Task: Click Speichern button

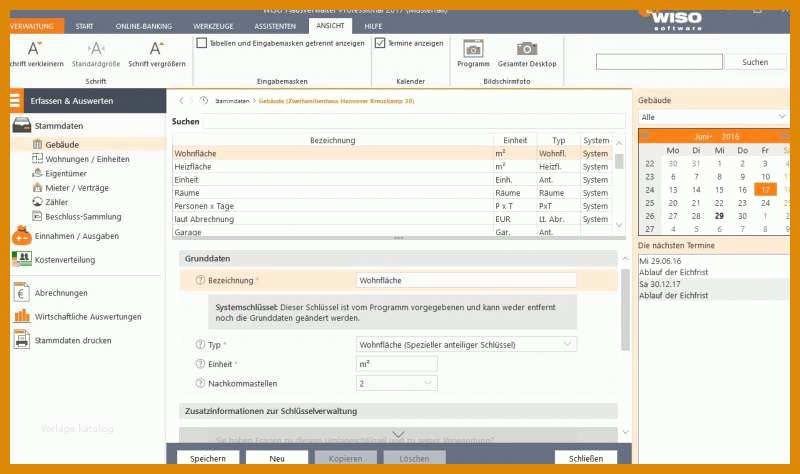Action: [x=208, y=458]
